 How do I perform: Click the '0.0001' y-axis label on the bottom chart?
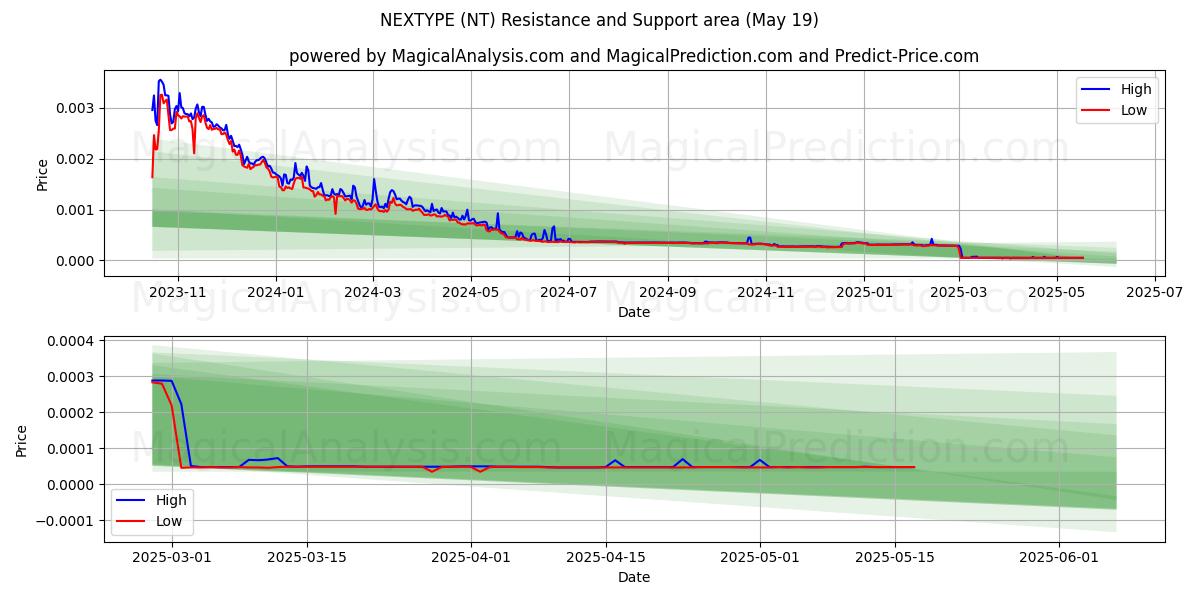click(71, 449)
